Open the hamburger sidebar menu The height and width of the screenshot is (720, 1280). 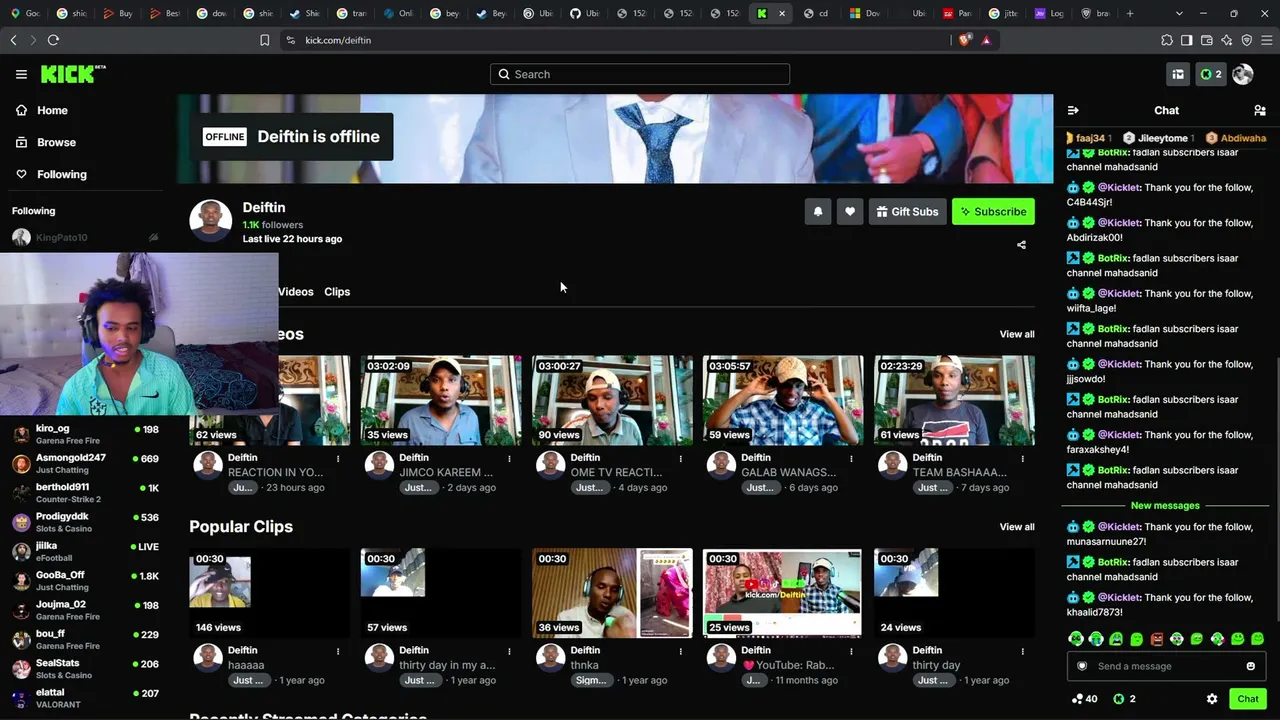(x=21, y=74)
